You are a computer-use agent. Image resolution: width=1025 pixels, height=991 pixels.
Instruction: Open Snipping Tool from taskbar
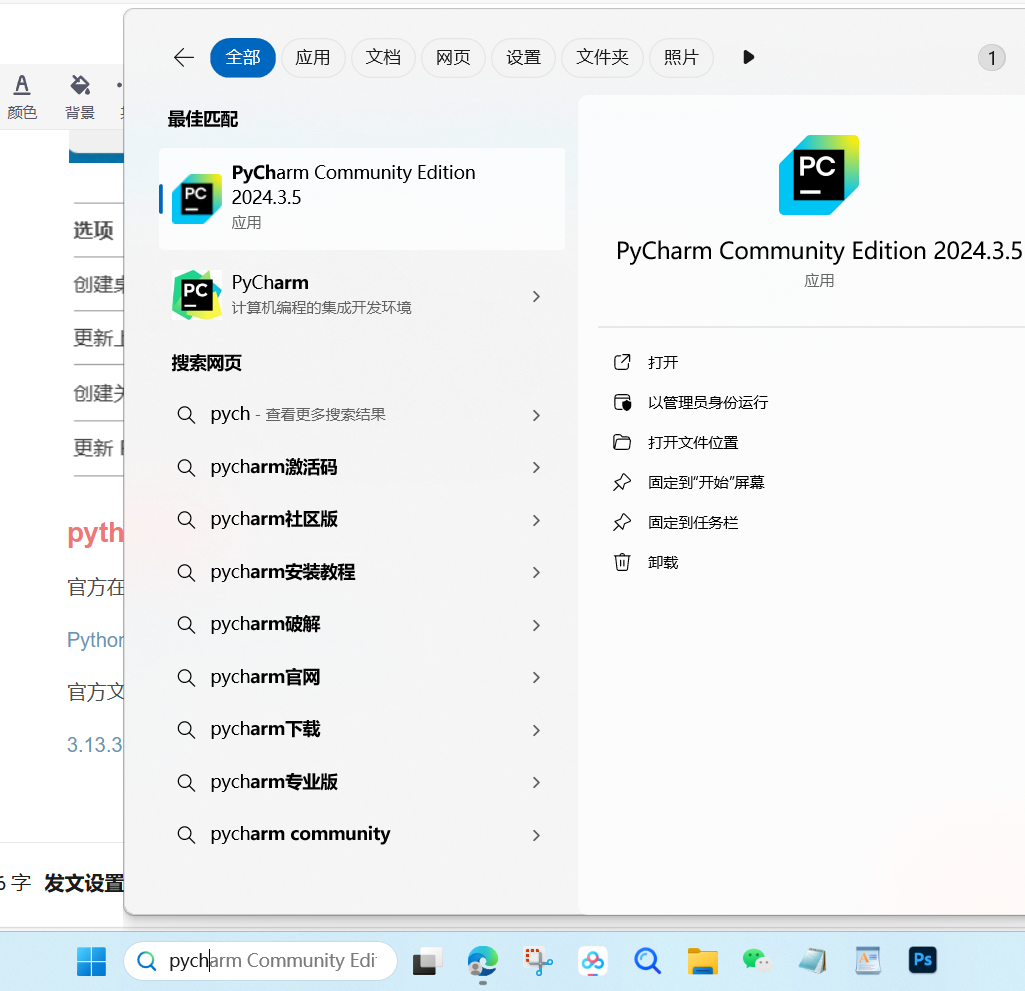click(x=538, y=961)
